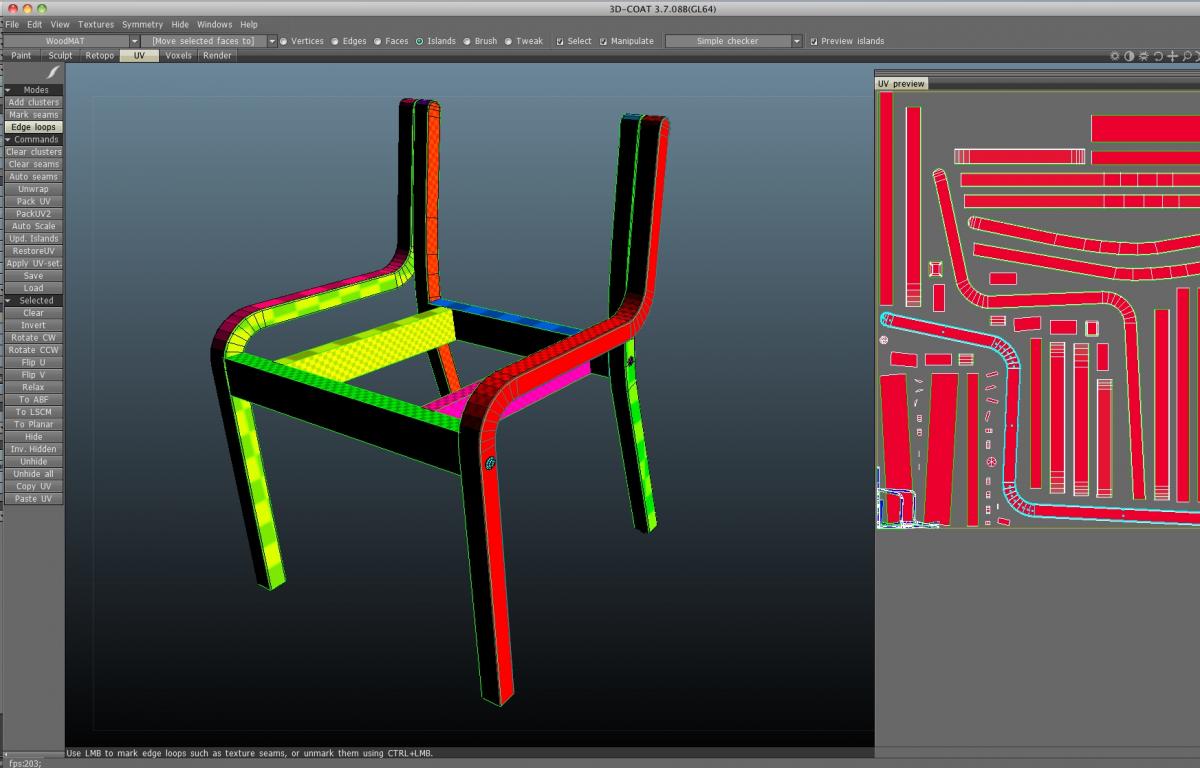Click the sun light-intensity icon
Screen dimensions: 1200x768
(1115, 56)
